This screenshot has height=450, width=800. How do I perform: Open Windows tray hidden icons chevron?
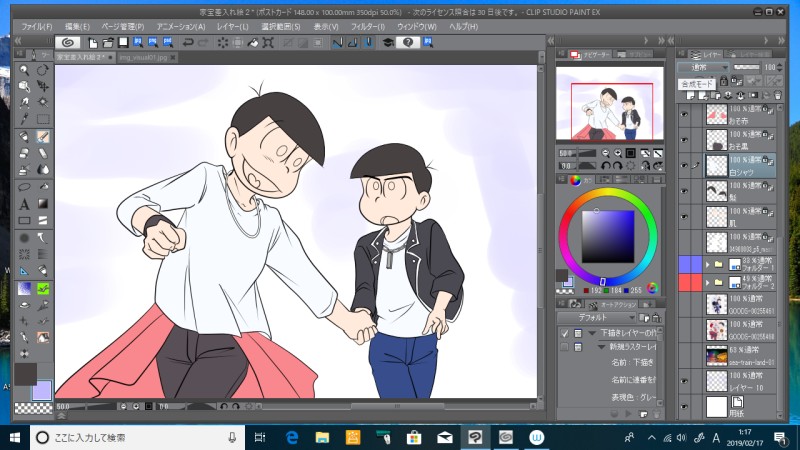click(x=652, y=438)
